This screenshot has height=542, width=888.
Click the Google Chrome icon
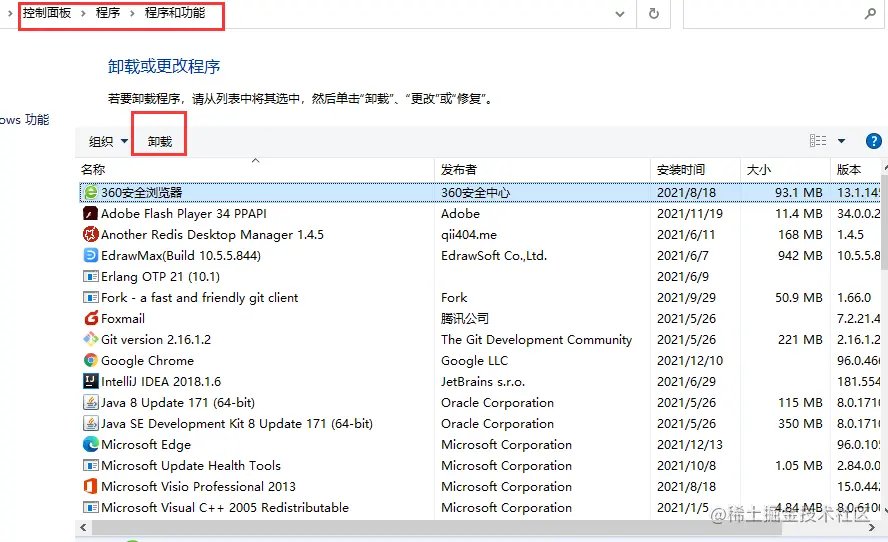[x=91, y=360]
